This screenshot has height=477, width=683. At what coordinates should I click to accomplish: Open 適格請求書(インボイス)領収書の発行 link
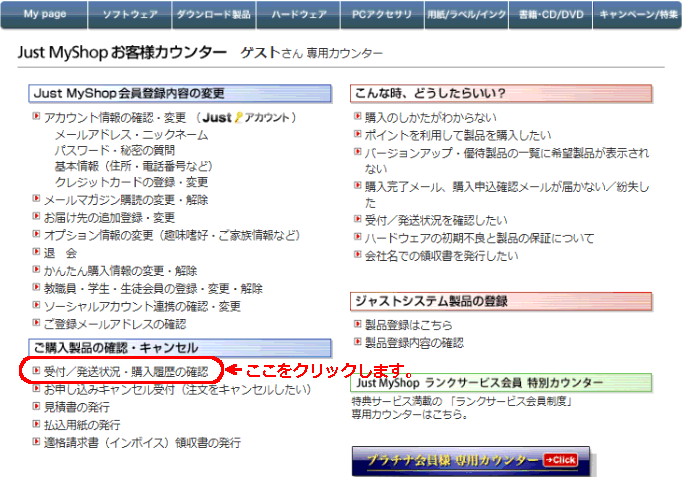142,443
